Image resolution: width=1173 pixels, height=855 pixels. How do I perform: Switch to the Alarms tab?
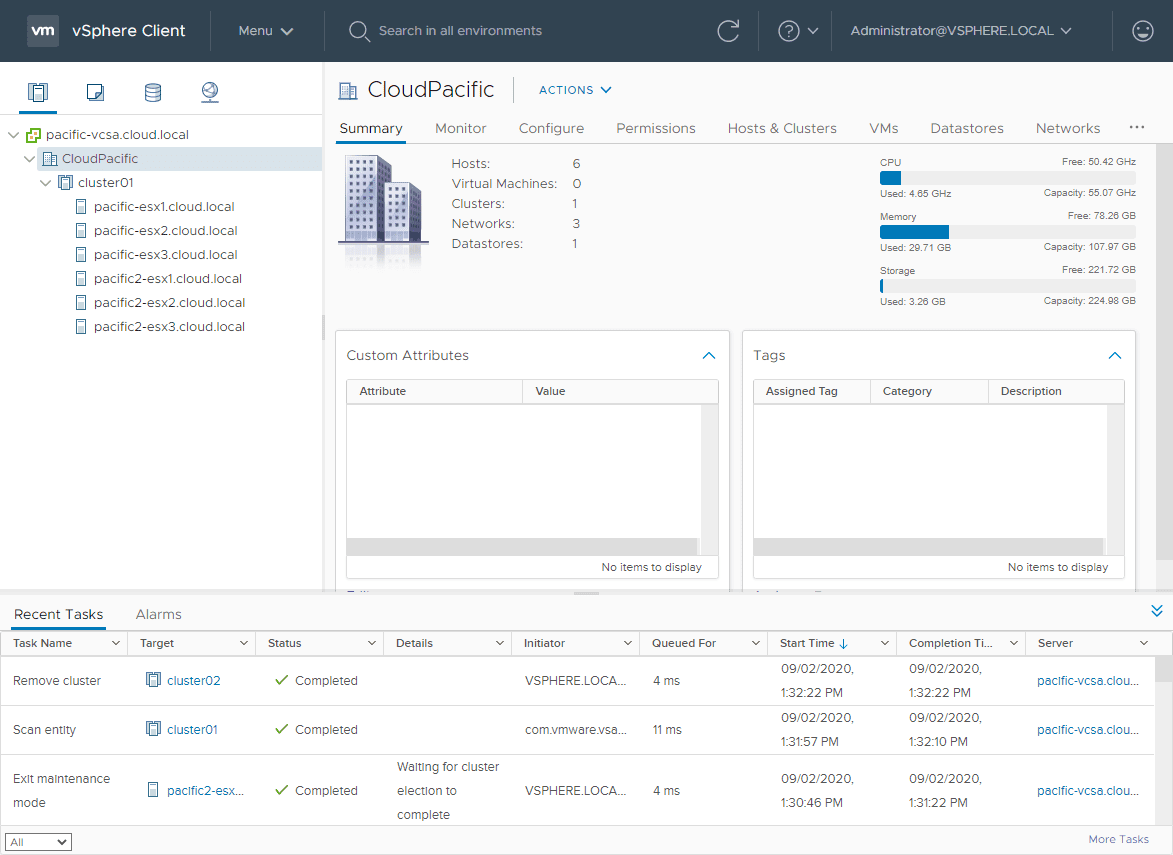coord(158,614)
